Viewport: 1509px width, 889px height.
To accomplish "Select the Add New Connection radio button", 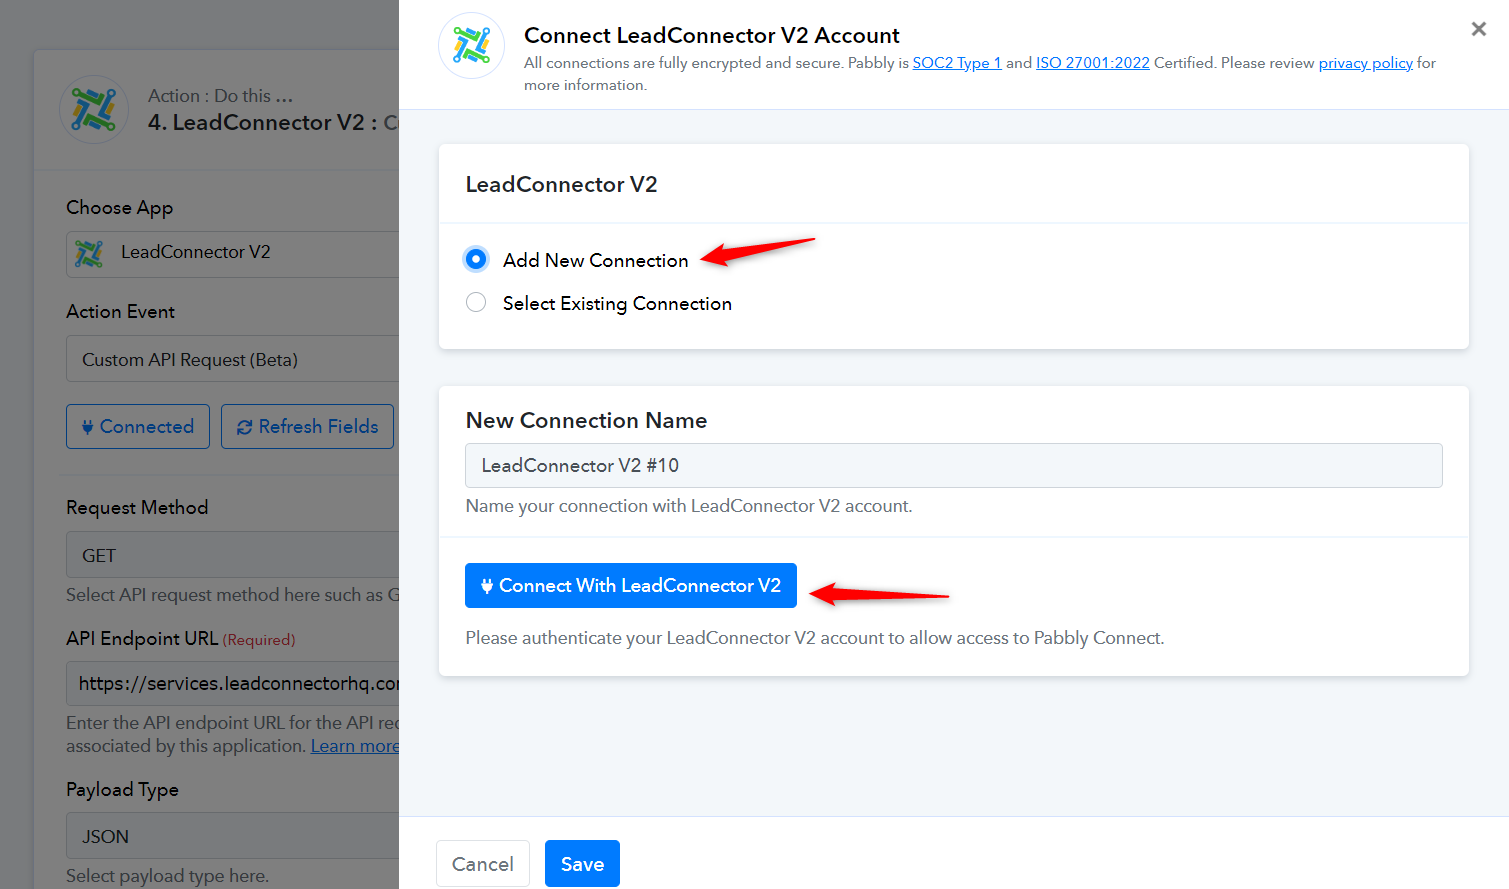I will click(476, 259).
